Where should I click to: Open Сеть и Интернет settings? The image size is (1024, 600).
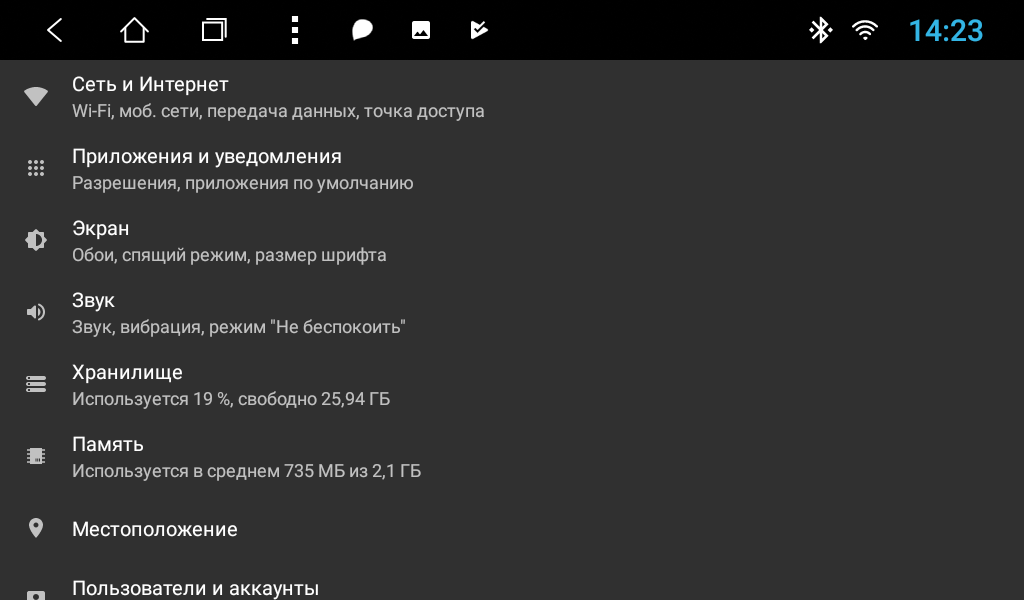point(512,97)
